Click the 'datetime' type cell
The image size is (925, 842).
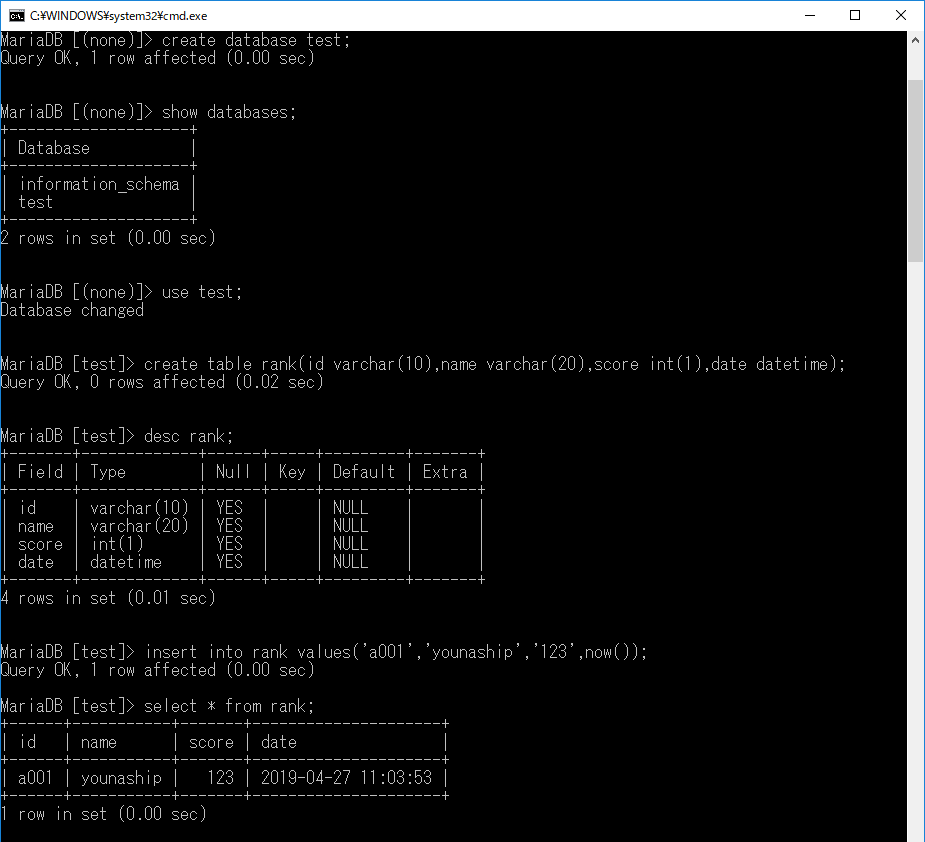126,562
